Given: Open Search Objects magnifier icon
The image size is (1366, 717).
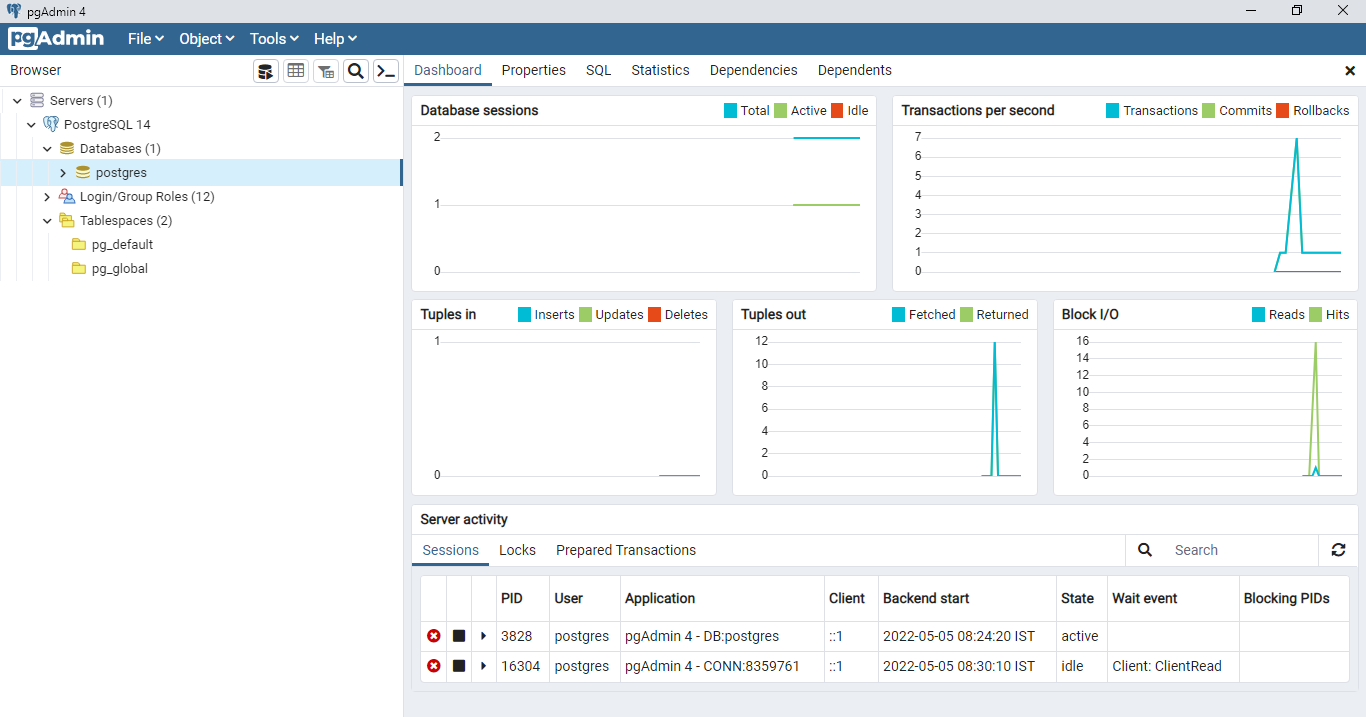Looking at the screenshot, I should coord(355,71).
